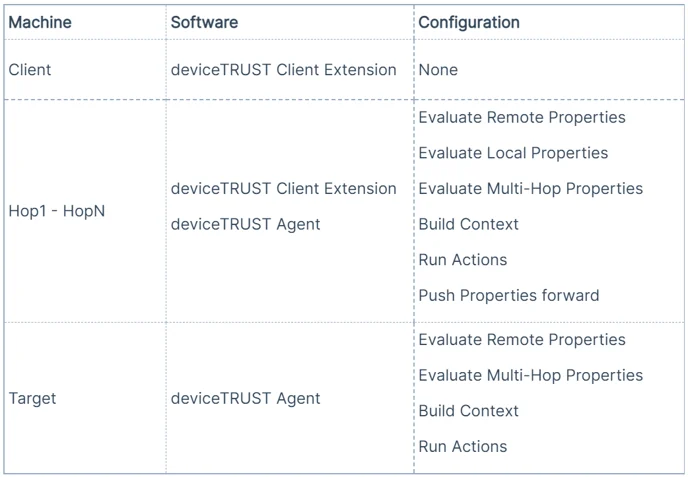688x477 pixels.
Task: Click the Target machine cell
Action: pos(32,398)
